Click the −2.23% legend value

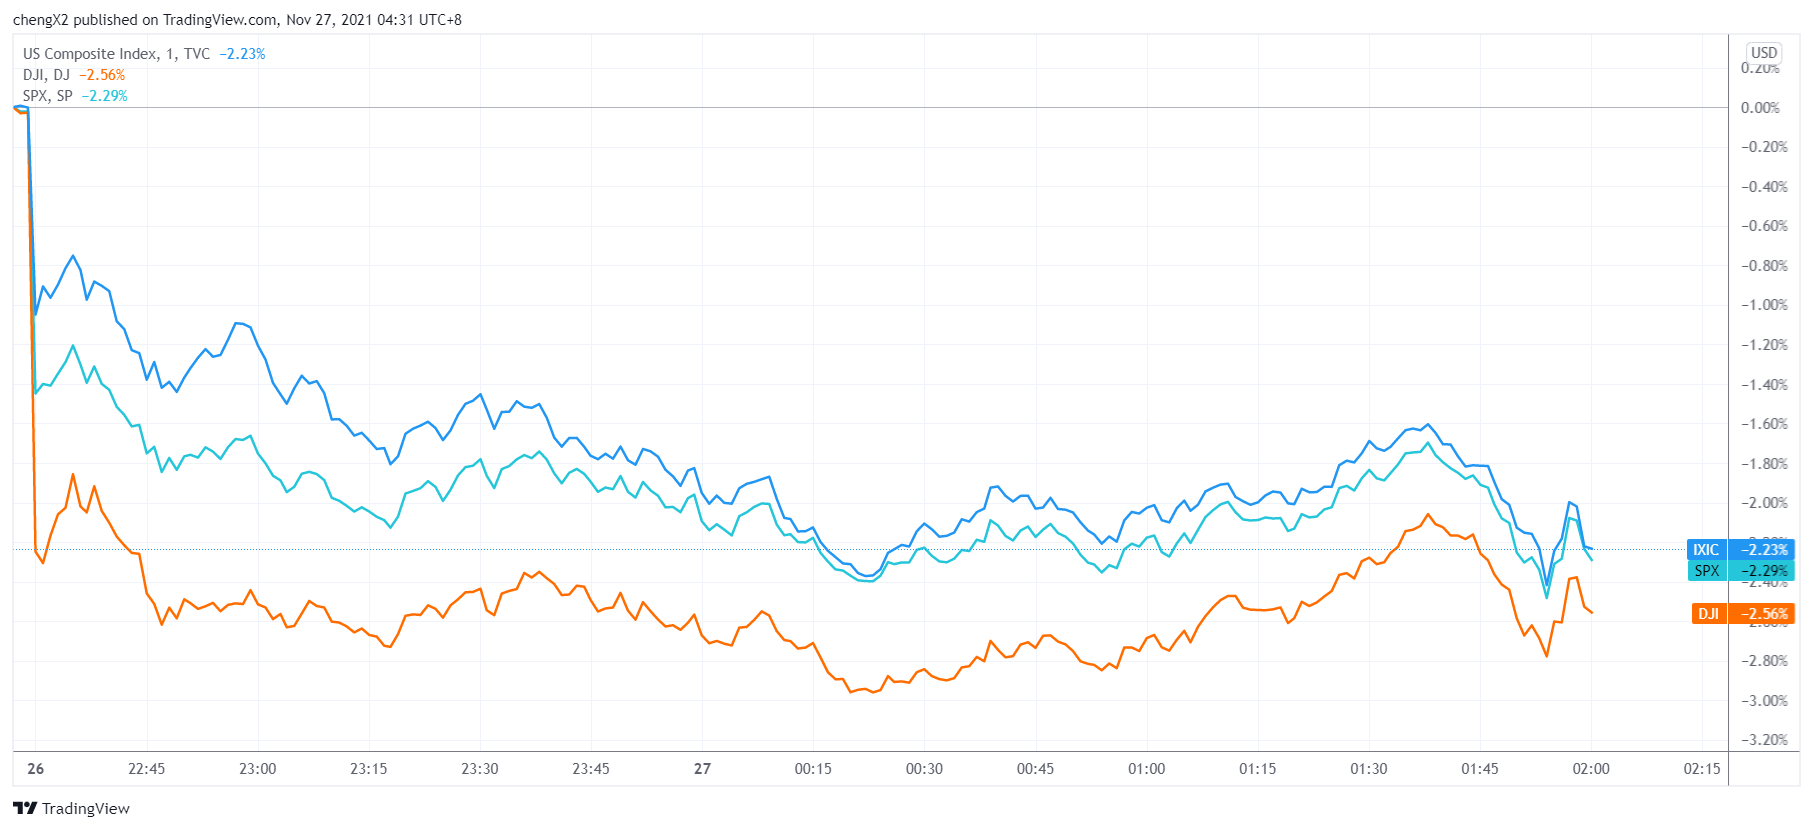[x=242, y=54]
